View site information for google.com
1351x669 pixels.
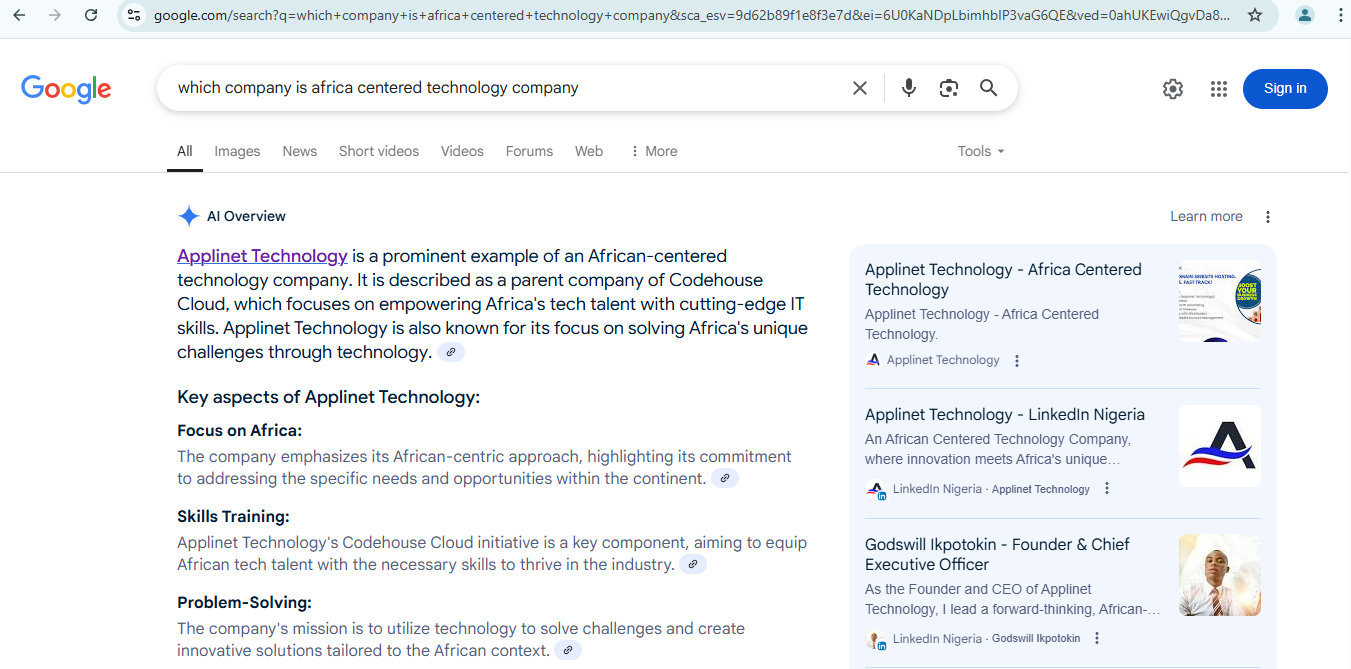(x=134, y=15)
